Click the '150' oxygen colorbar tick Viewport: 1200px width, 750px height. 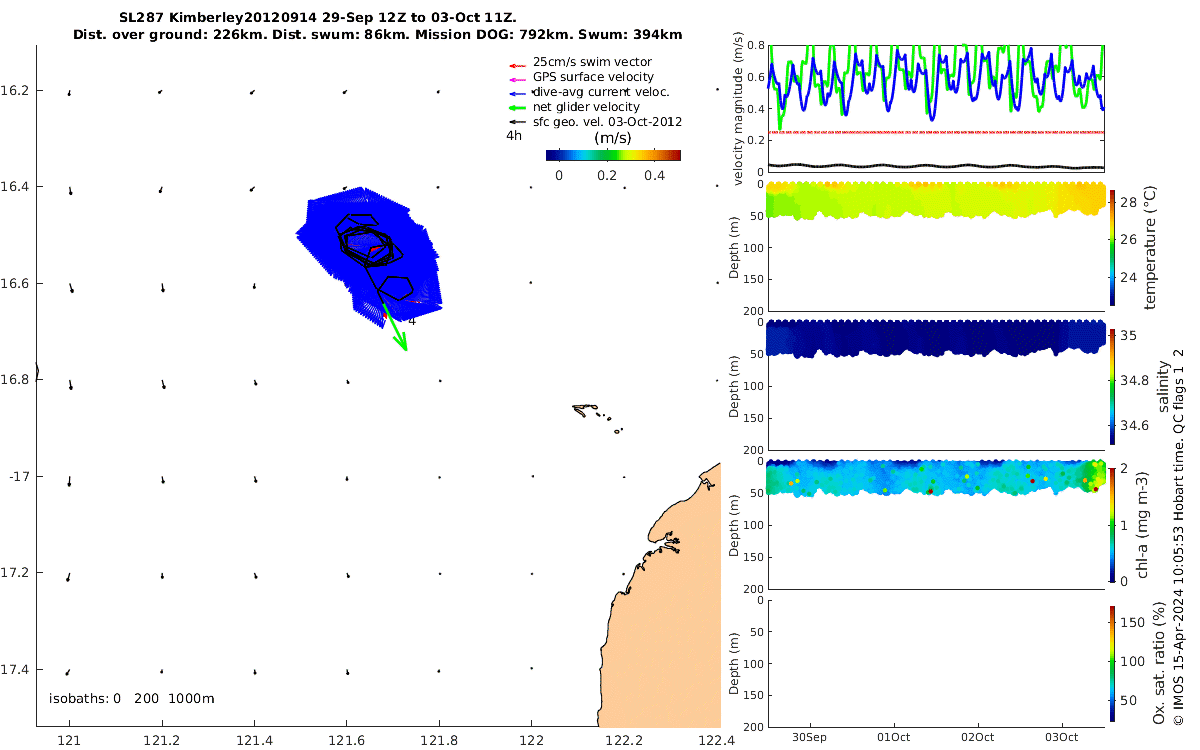tap(1130, 622)
